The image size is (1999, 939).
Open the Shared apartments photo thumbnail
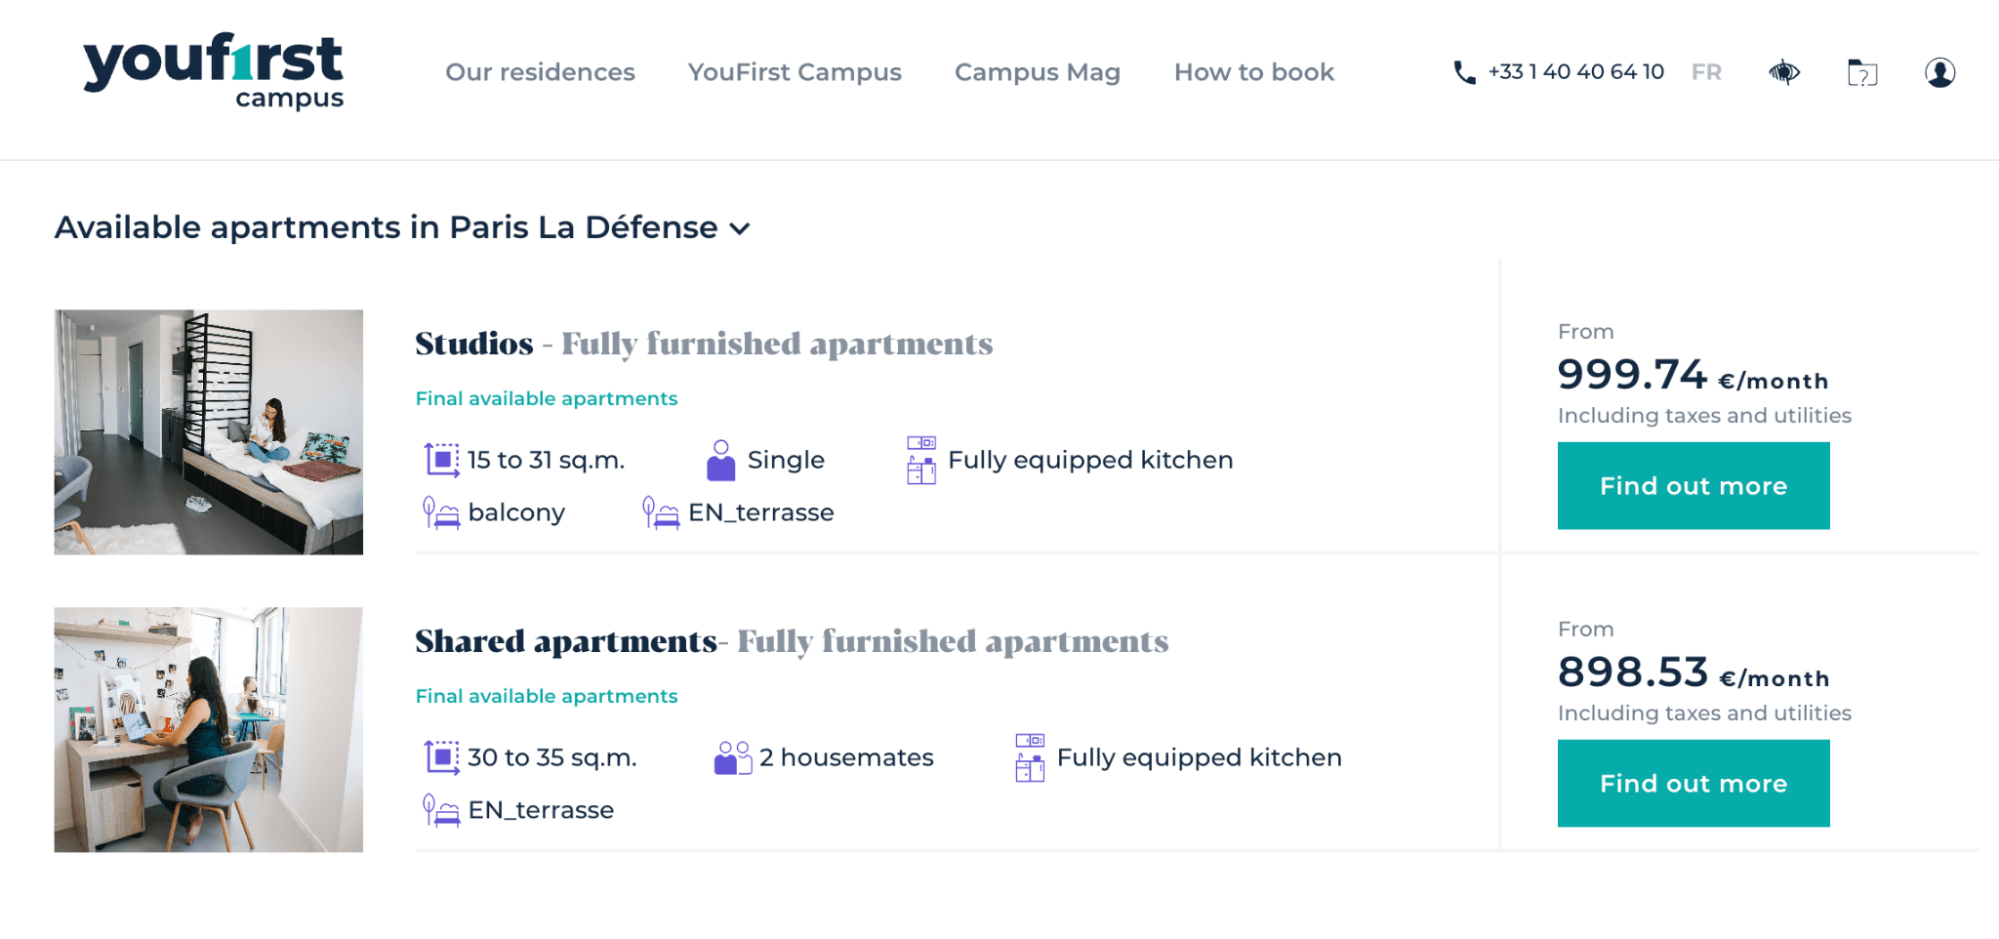[x=209, y=730]
